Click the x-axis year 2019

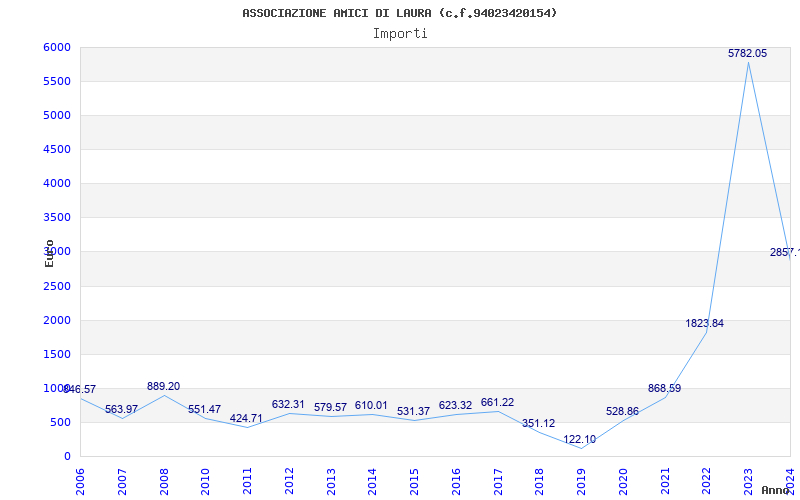(581, 482)
